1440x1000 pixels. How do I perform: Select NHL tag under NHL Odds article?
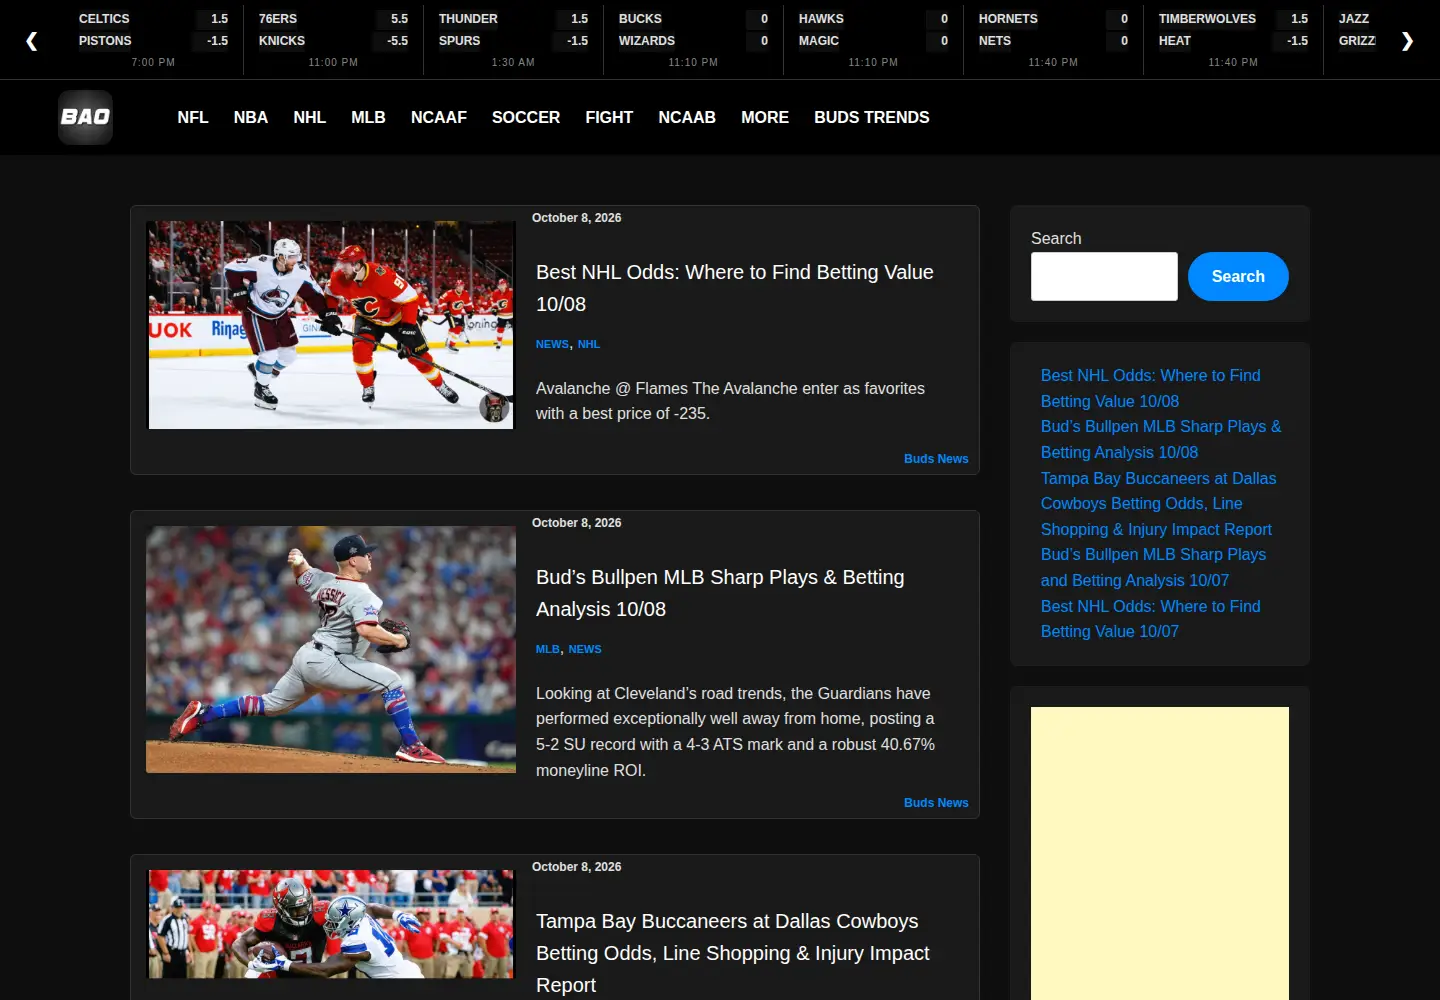[x=589, y=344]
